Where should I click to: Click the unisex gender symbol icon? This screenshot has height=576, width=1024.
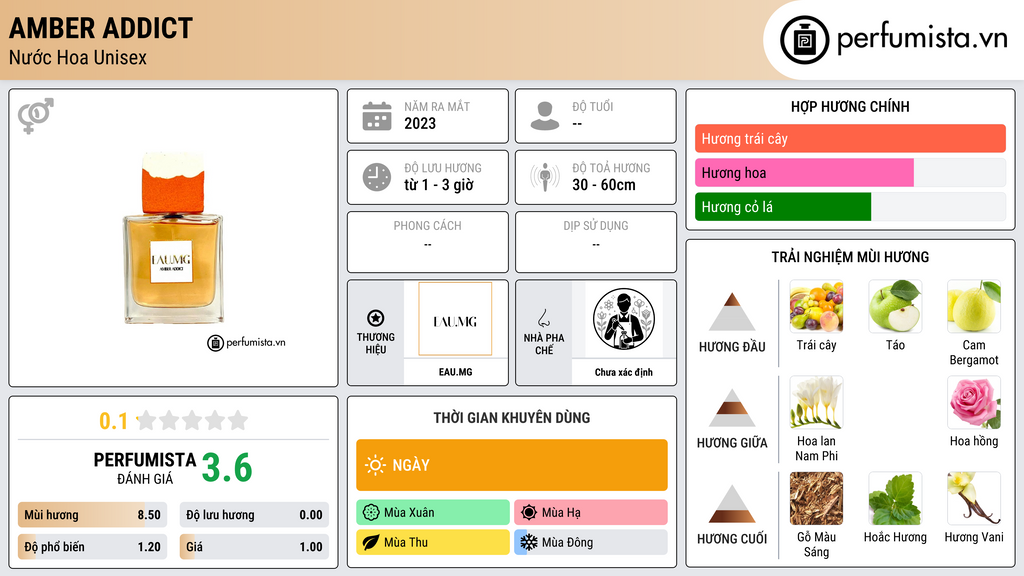pos(36,116)
